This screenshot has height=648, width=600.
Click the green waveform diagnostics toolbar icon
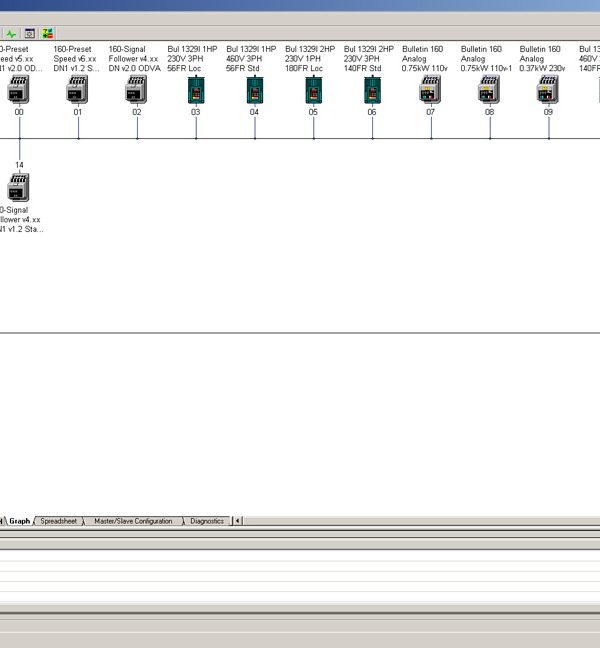click(11, 33)
